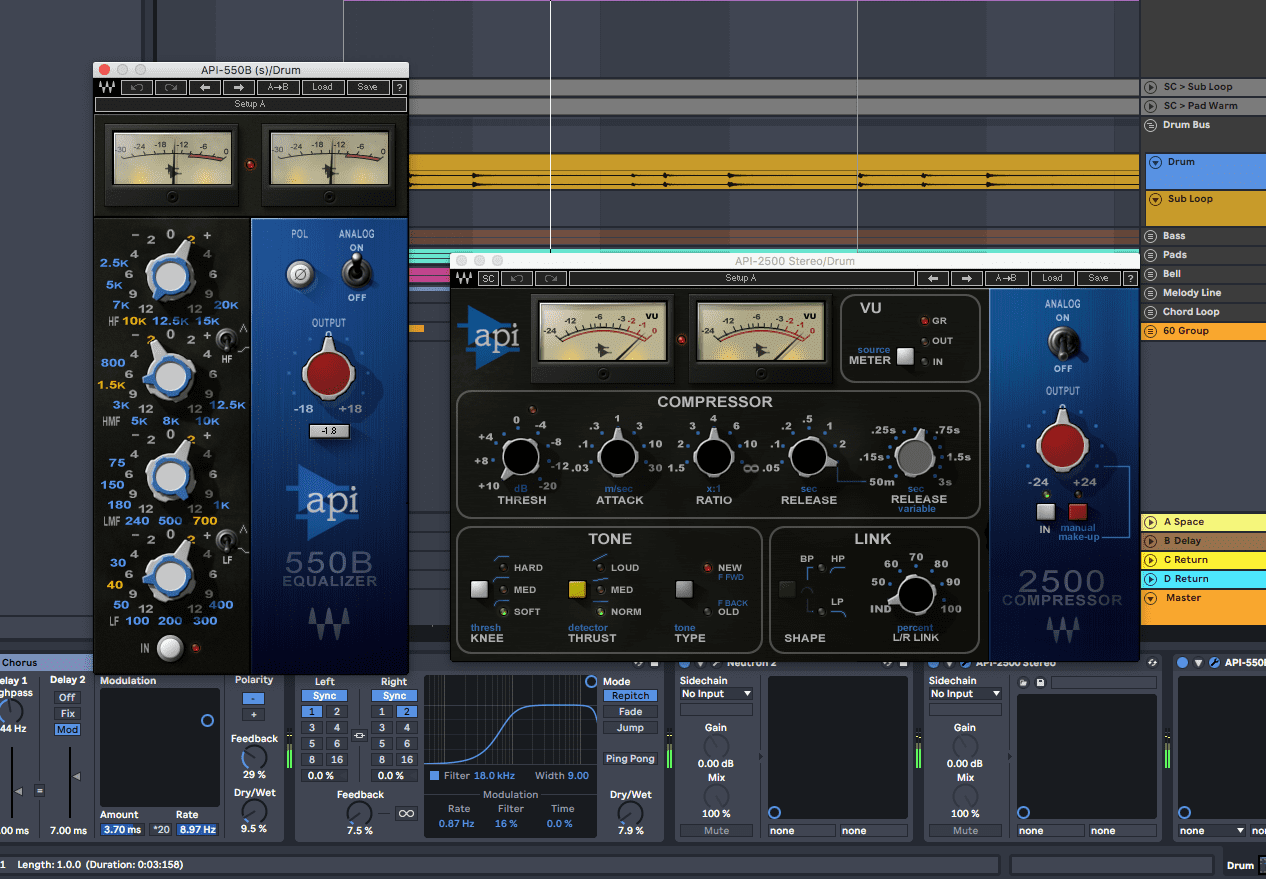
Task: Click the A Space return track play icon
Action: 1151,522
